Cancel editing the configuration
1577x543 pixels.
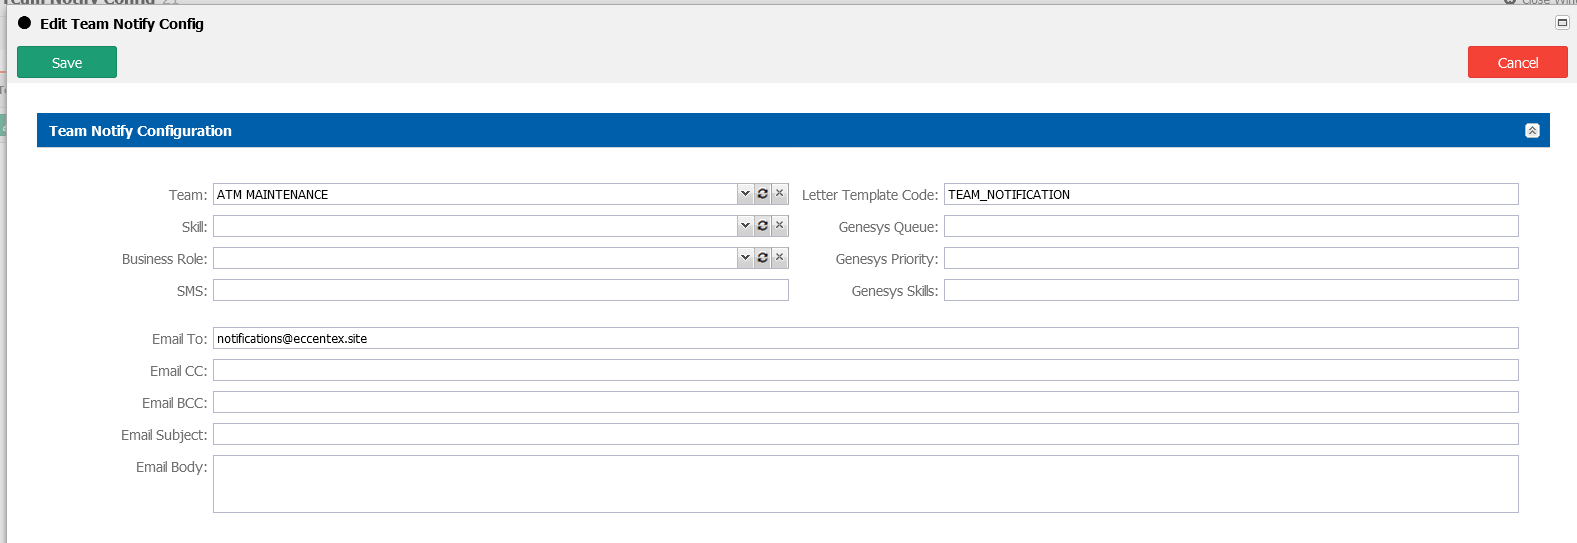pyautogui.click(x=1517, y=62)
